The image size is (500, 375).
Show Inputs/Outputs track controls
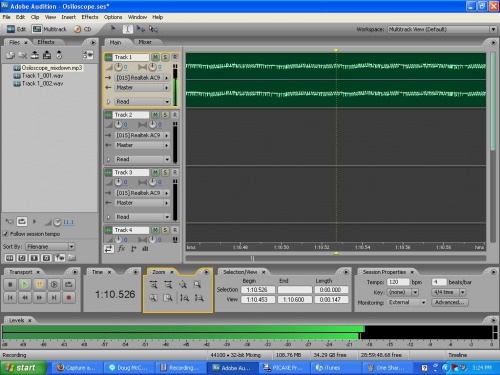click(x=109, y=249)
